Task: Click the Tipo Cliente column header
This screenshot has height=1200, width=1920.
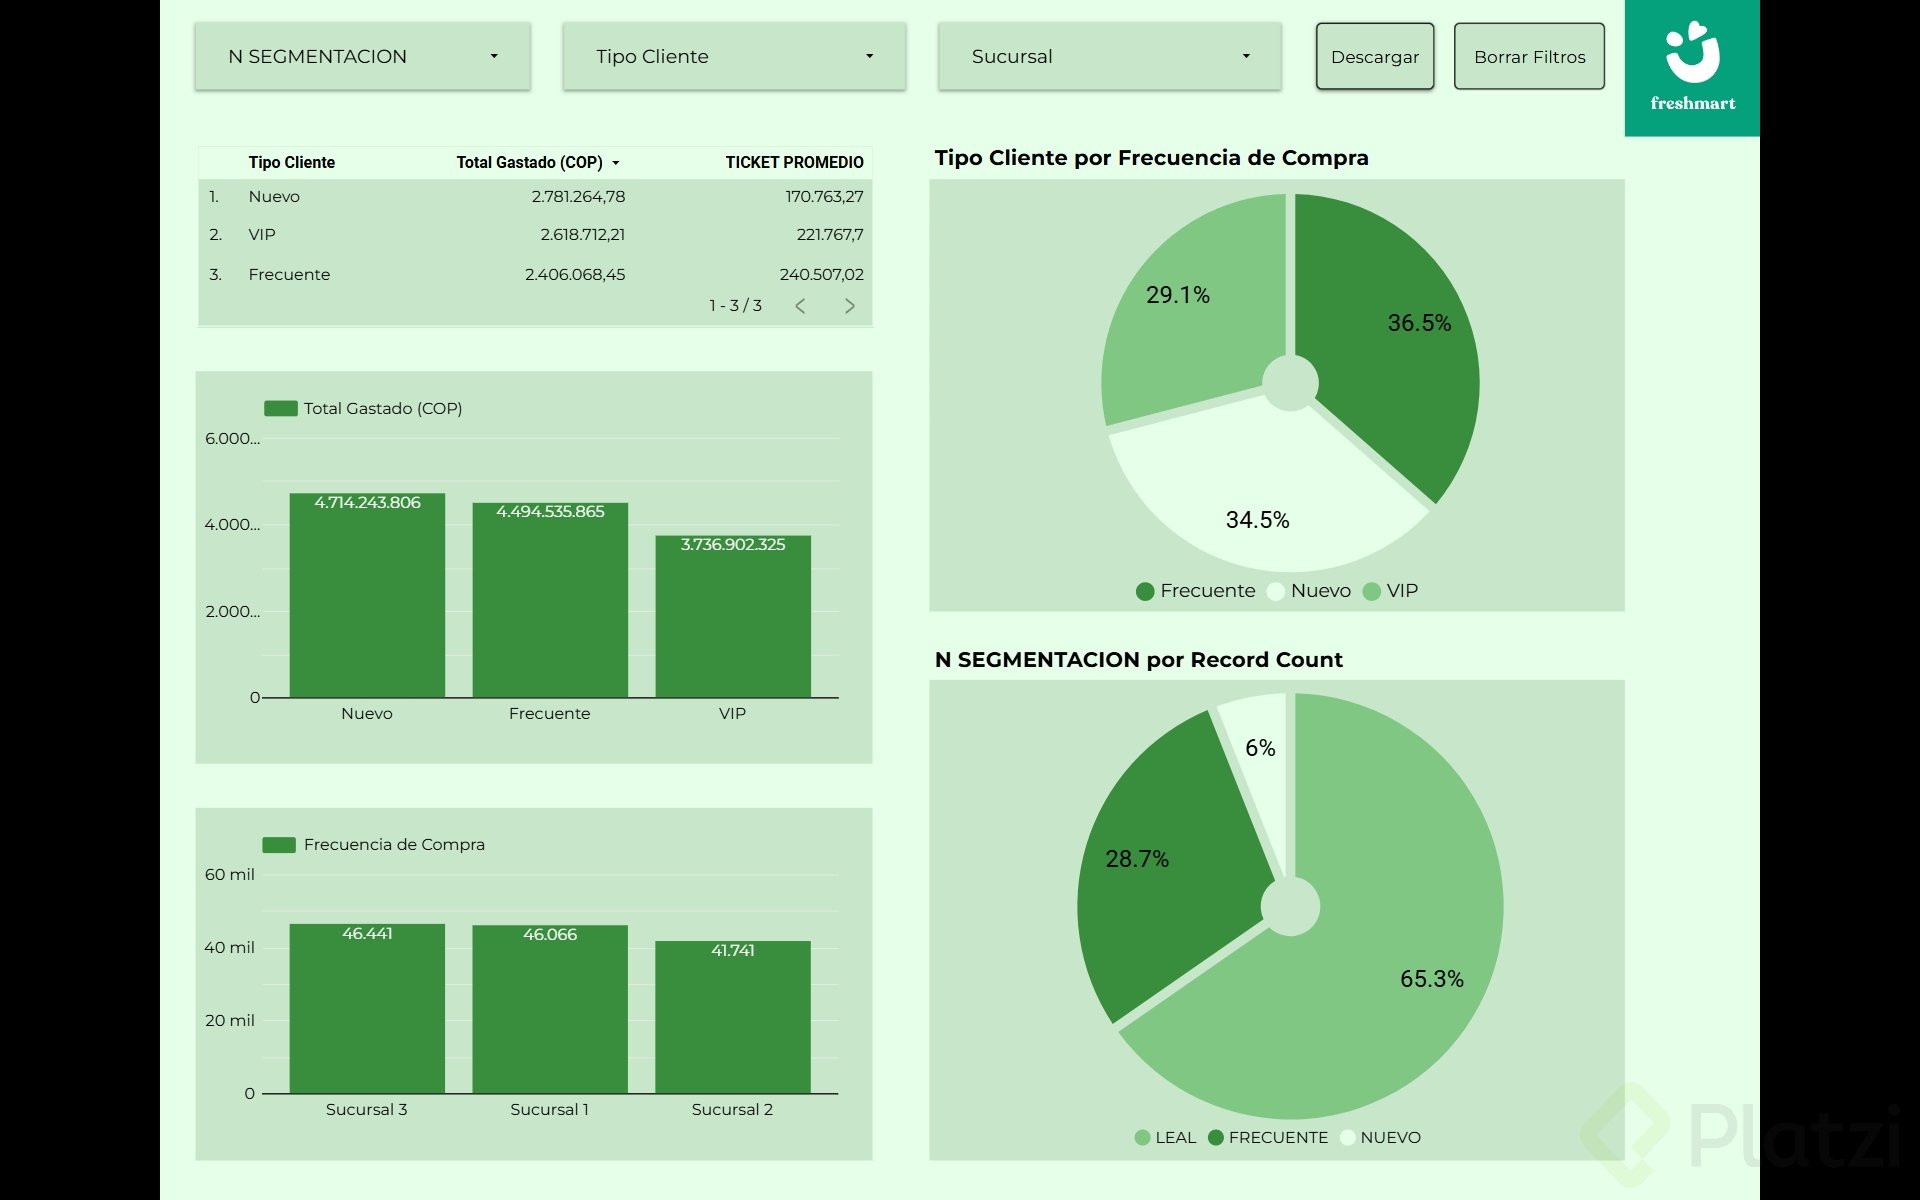Action: tap(291, 163)
